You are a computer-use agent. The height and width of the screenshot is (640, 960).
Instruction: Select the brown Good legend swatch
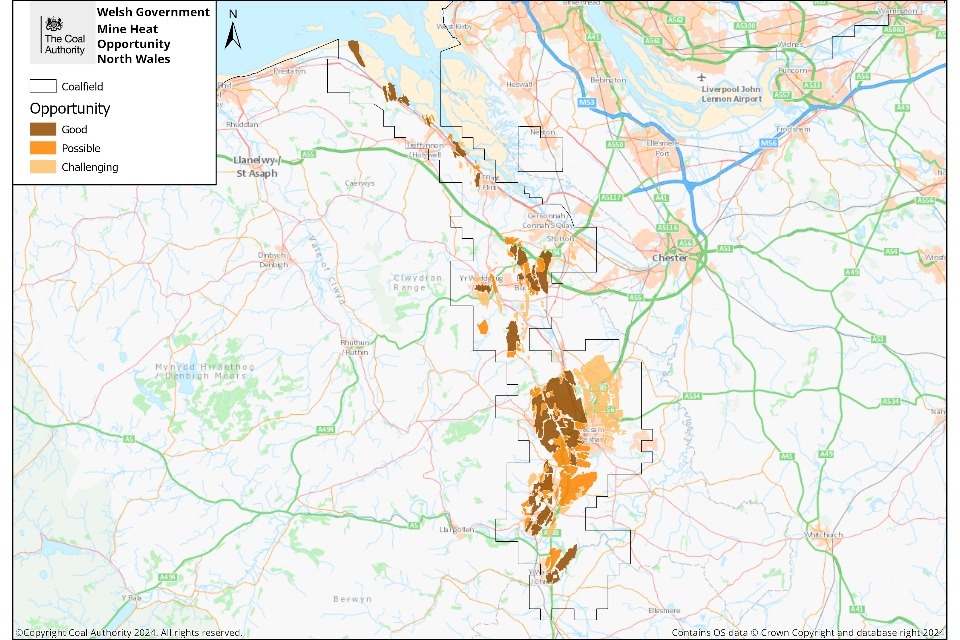click(x=44, y=129)
